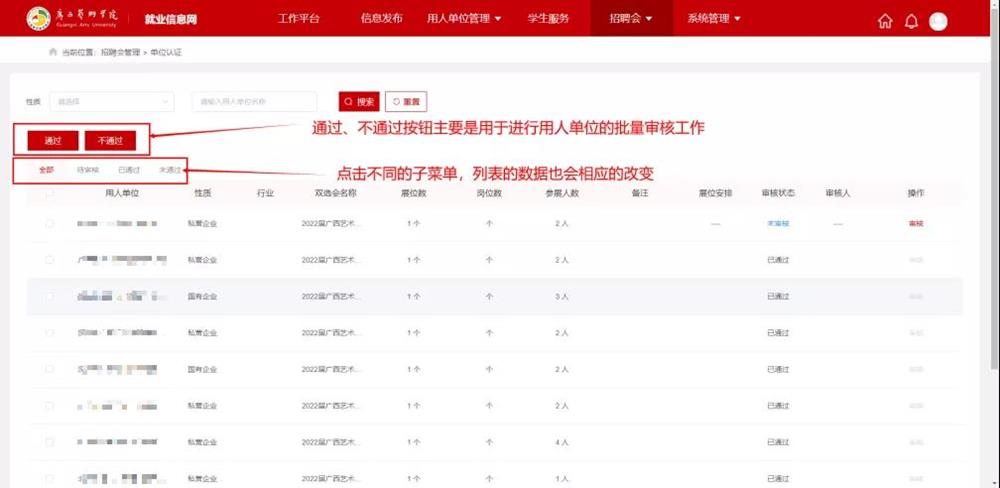
Task: Switch to the 已通过 tab
Action: coord(128,170)
